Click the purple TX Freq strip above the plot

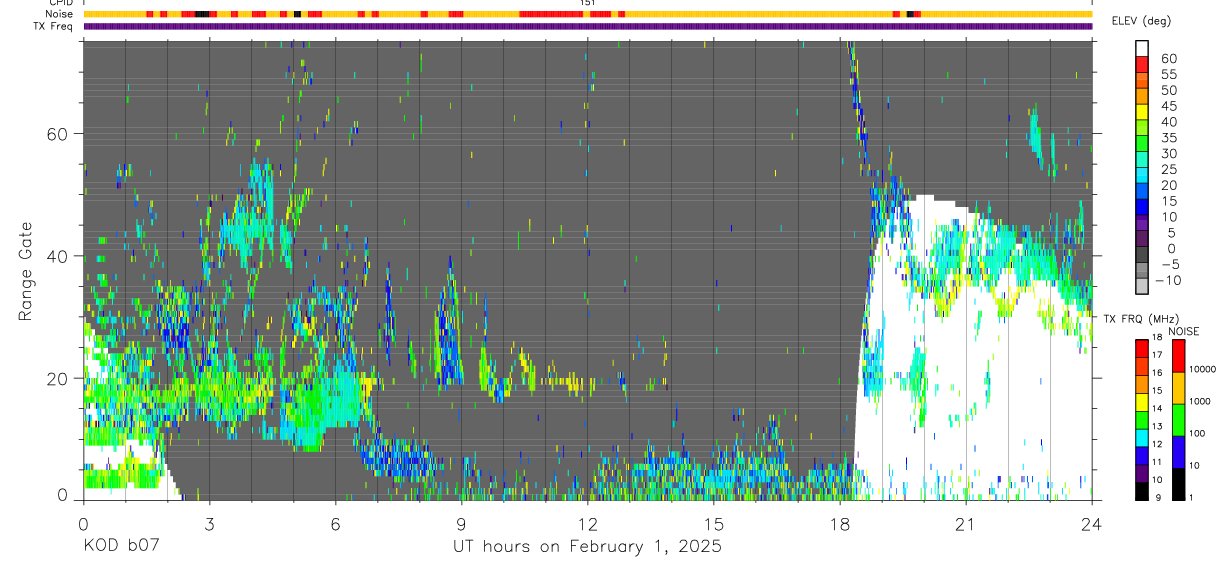click(x=587, y=26)
